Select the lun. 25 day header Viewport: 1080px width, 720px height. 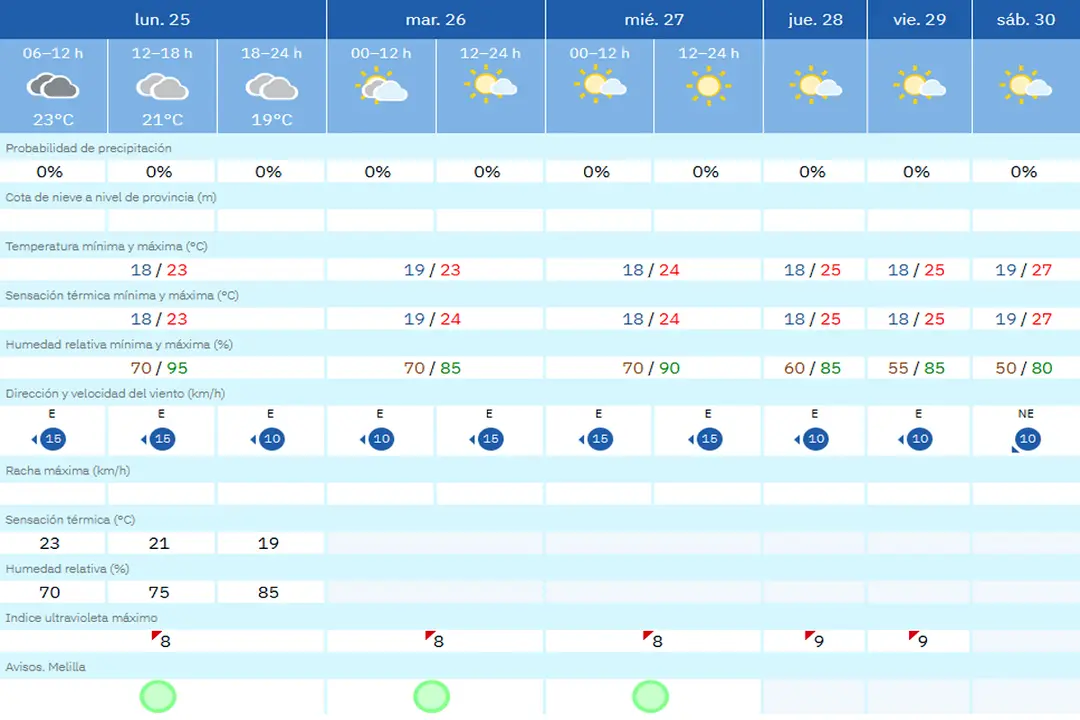(x=163, y=19)
